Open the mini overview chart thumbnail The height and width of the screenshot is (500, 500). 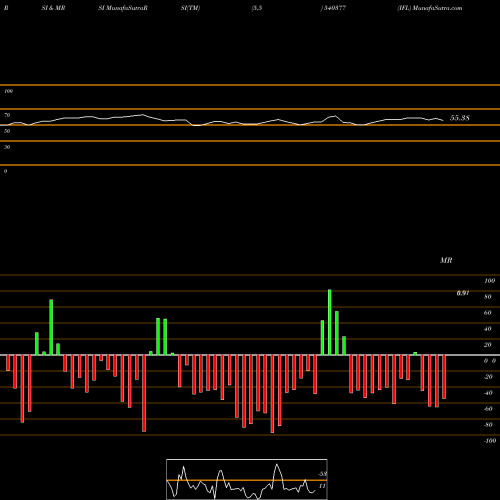point(247,479)
